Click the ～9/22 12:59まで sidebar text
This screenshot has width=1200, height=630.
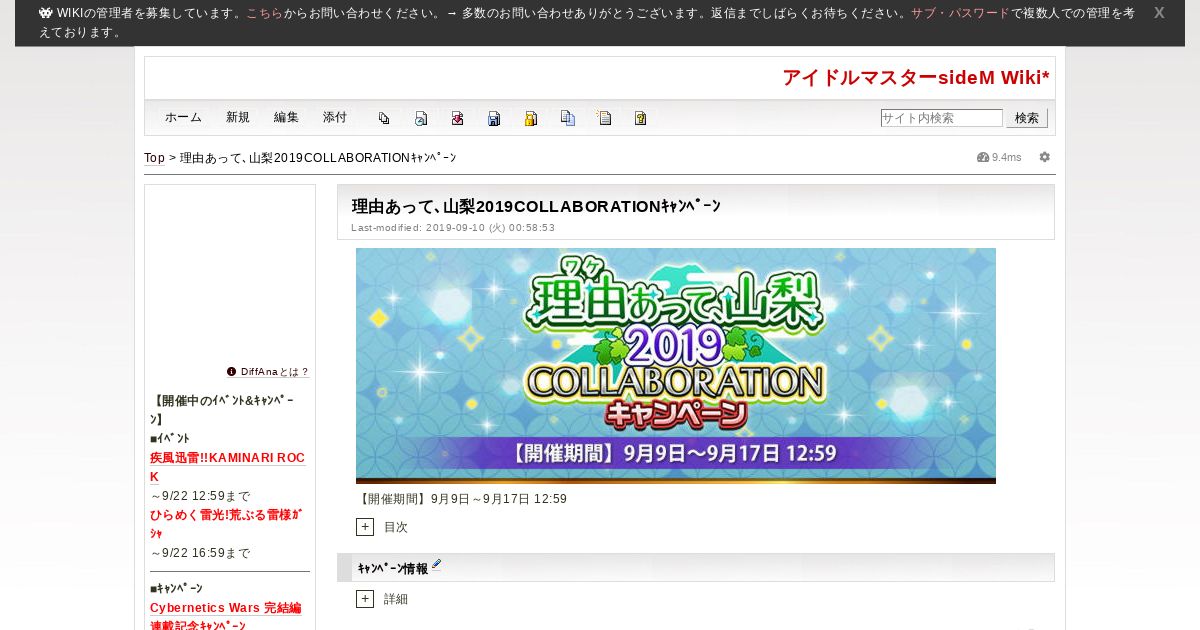click(x=200, y=496)
